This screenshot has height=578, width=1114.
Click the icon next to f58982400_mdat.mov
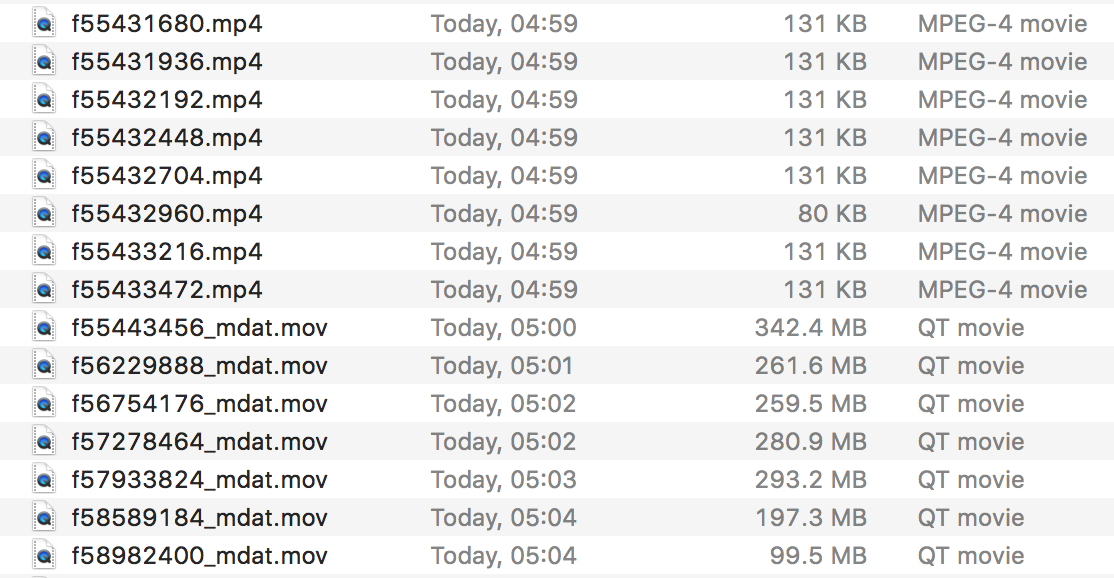pos(44,555)
